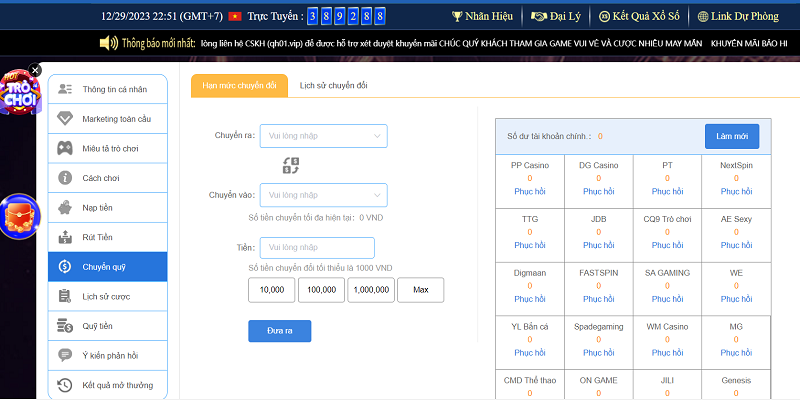Click the Miêu tả trò chơi gamepad icon
This screenshot has width=800, height=400.
point(65,148)
